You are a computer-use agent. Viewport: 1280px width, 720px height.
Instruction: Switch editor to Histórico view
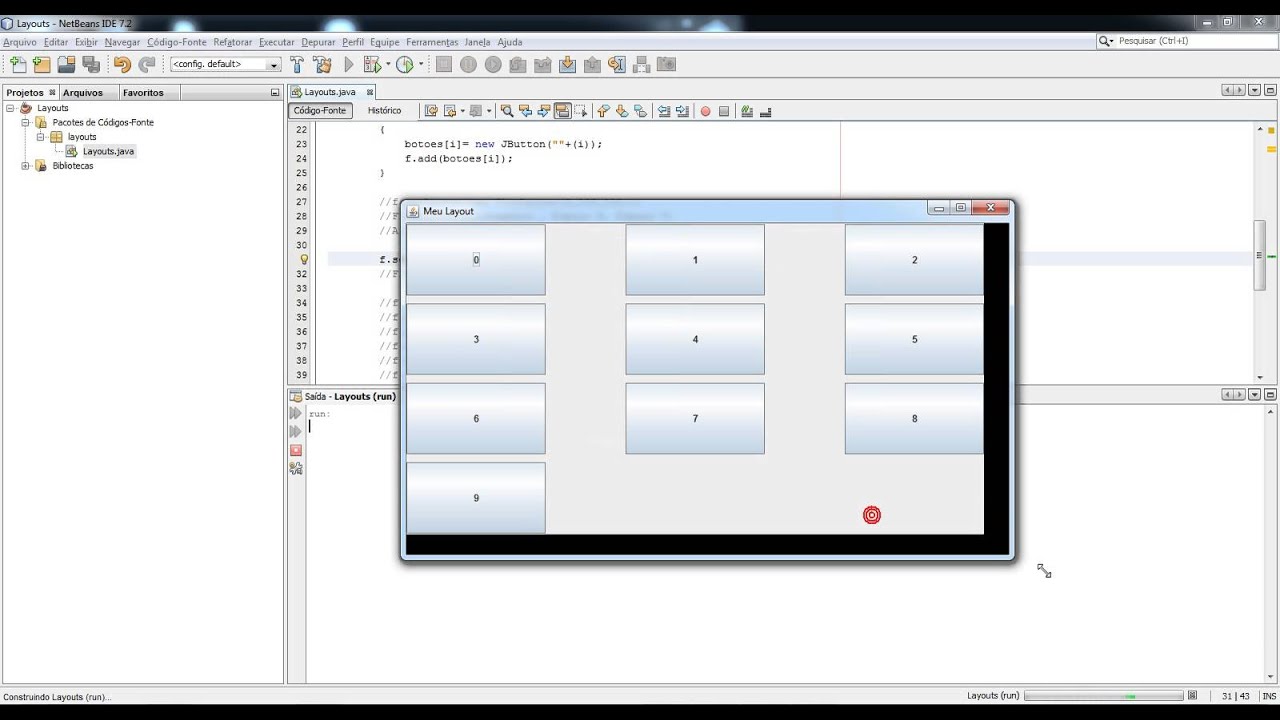coord(384,111)
